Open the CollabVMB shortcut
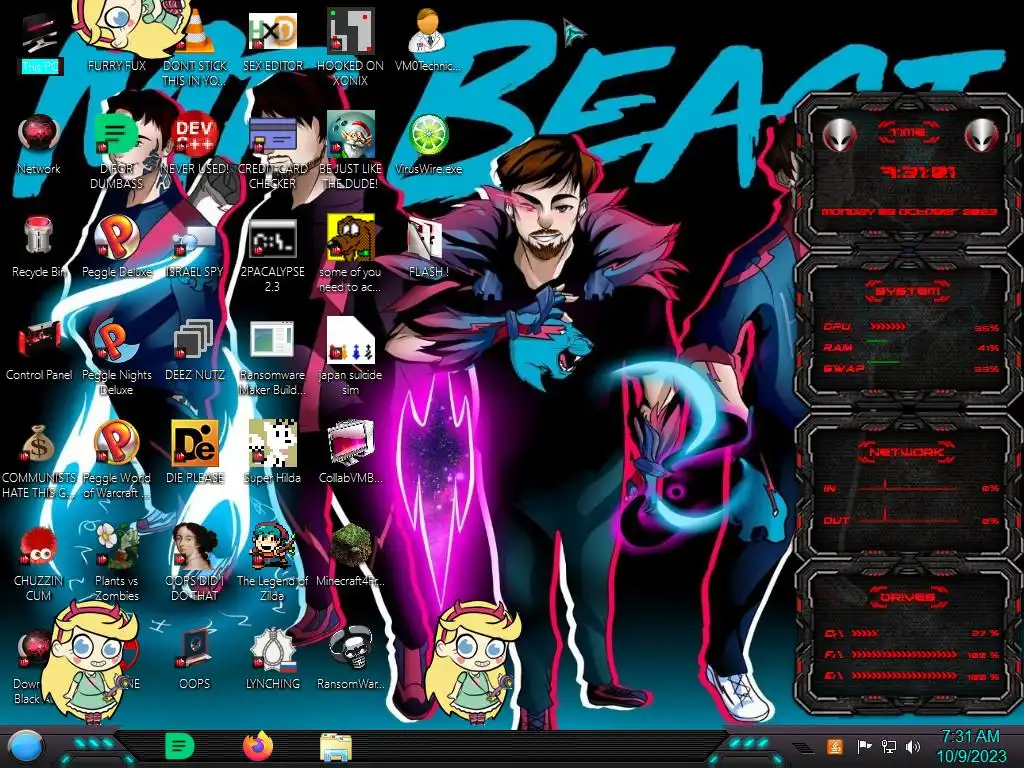The width and height of the screenshot is (1024, 768). [x=350, y=452]
